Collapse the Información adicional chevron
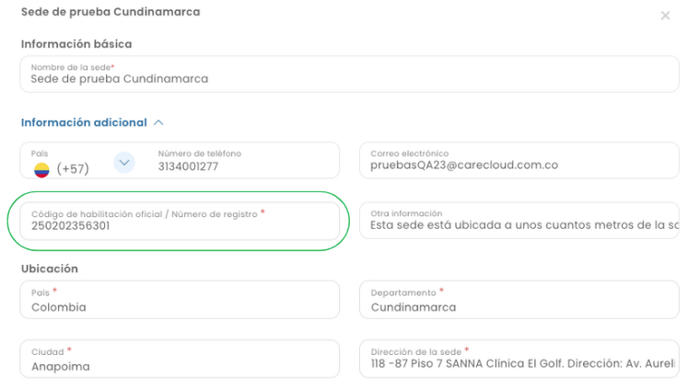Viewport: 688px width, 390px height. click(159, 123)
